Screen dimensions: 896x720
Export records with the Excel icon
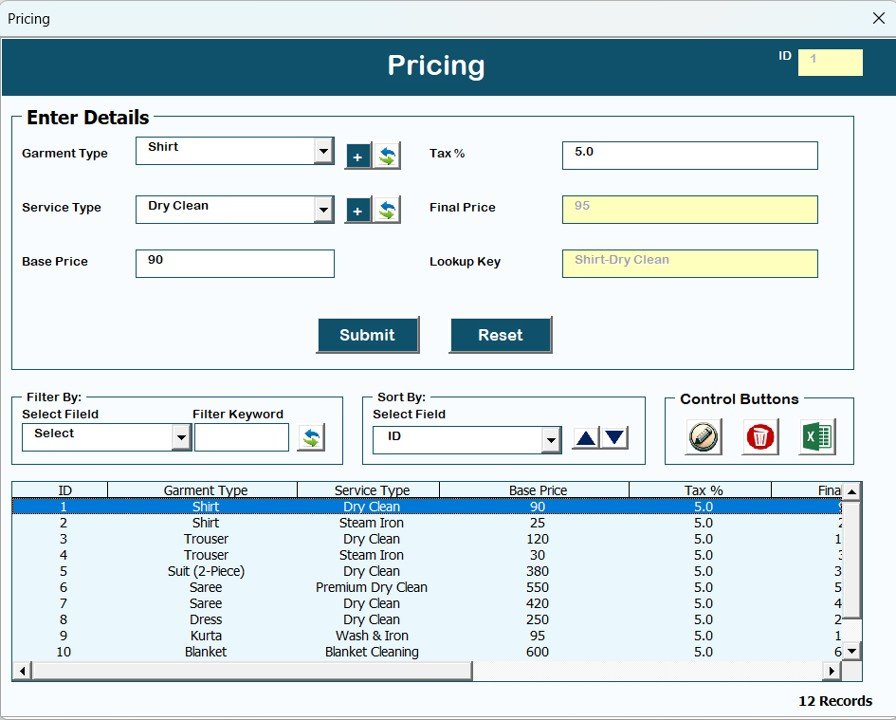click(x=817, y=437)
